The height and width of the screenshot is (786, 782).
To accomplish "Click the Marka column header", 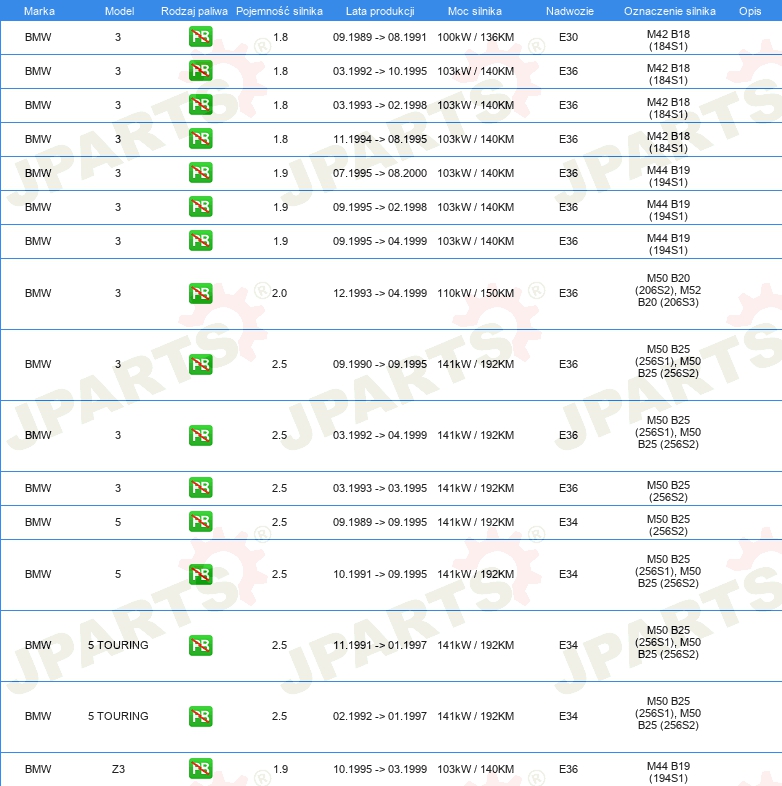I will point(39,11).
